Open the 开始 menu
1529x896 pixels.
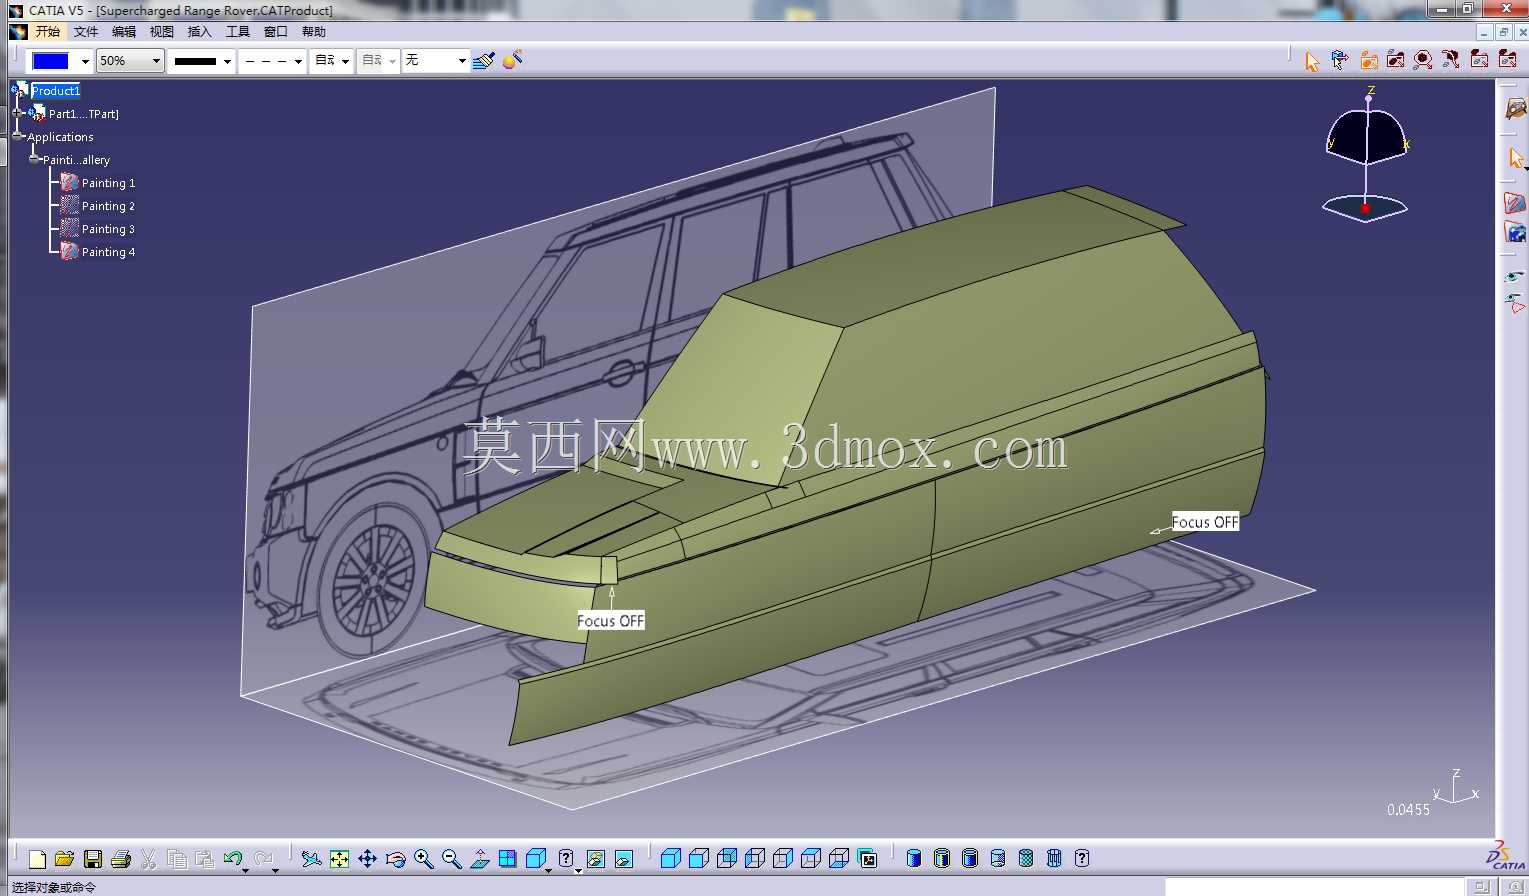(48, 32)
